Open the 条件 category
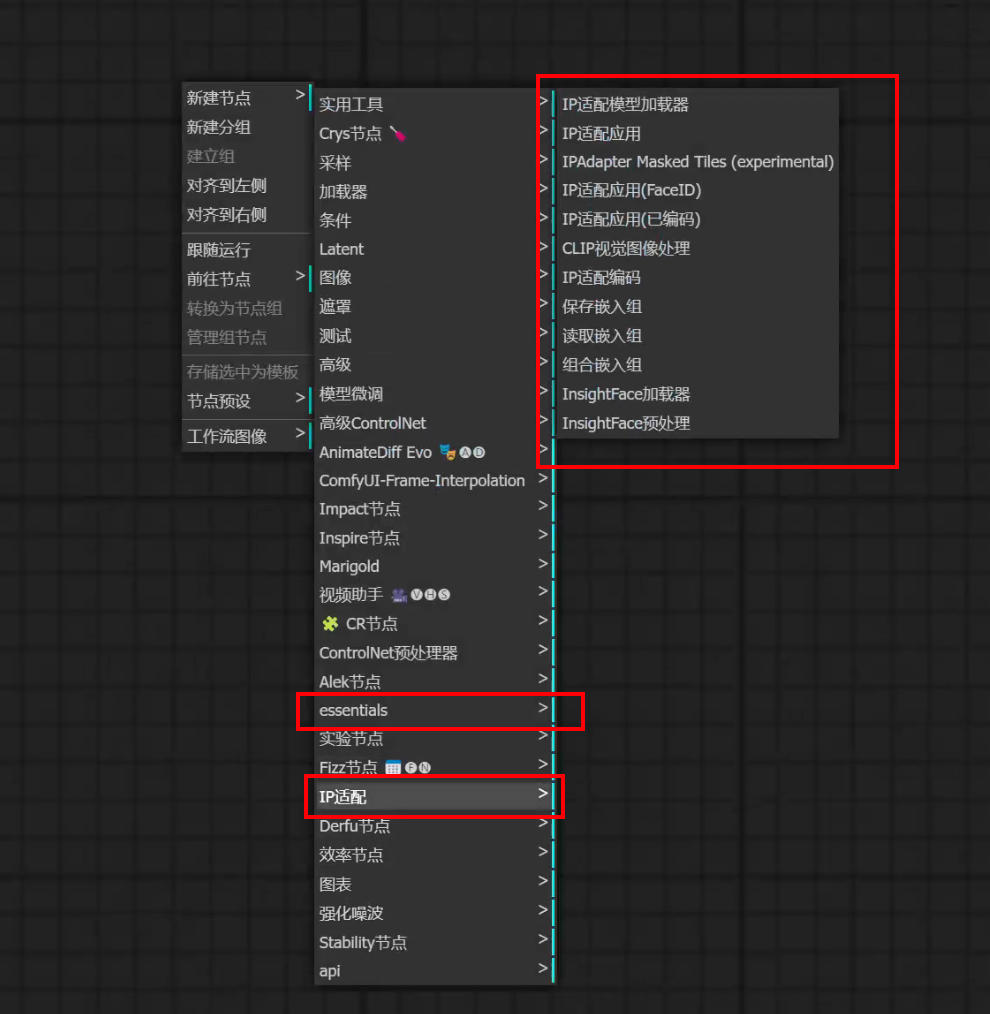990x1014 pixels. [x=434, y=220]
